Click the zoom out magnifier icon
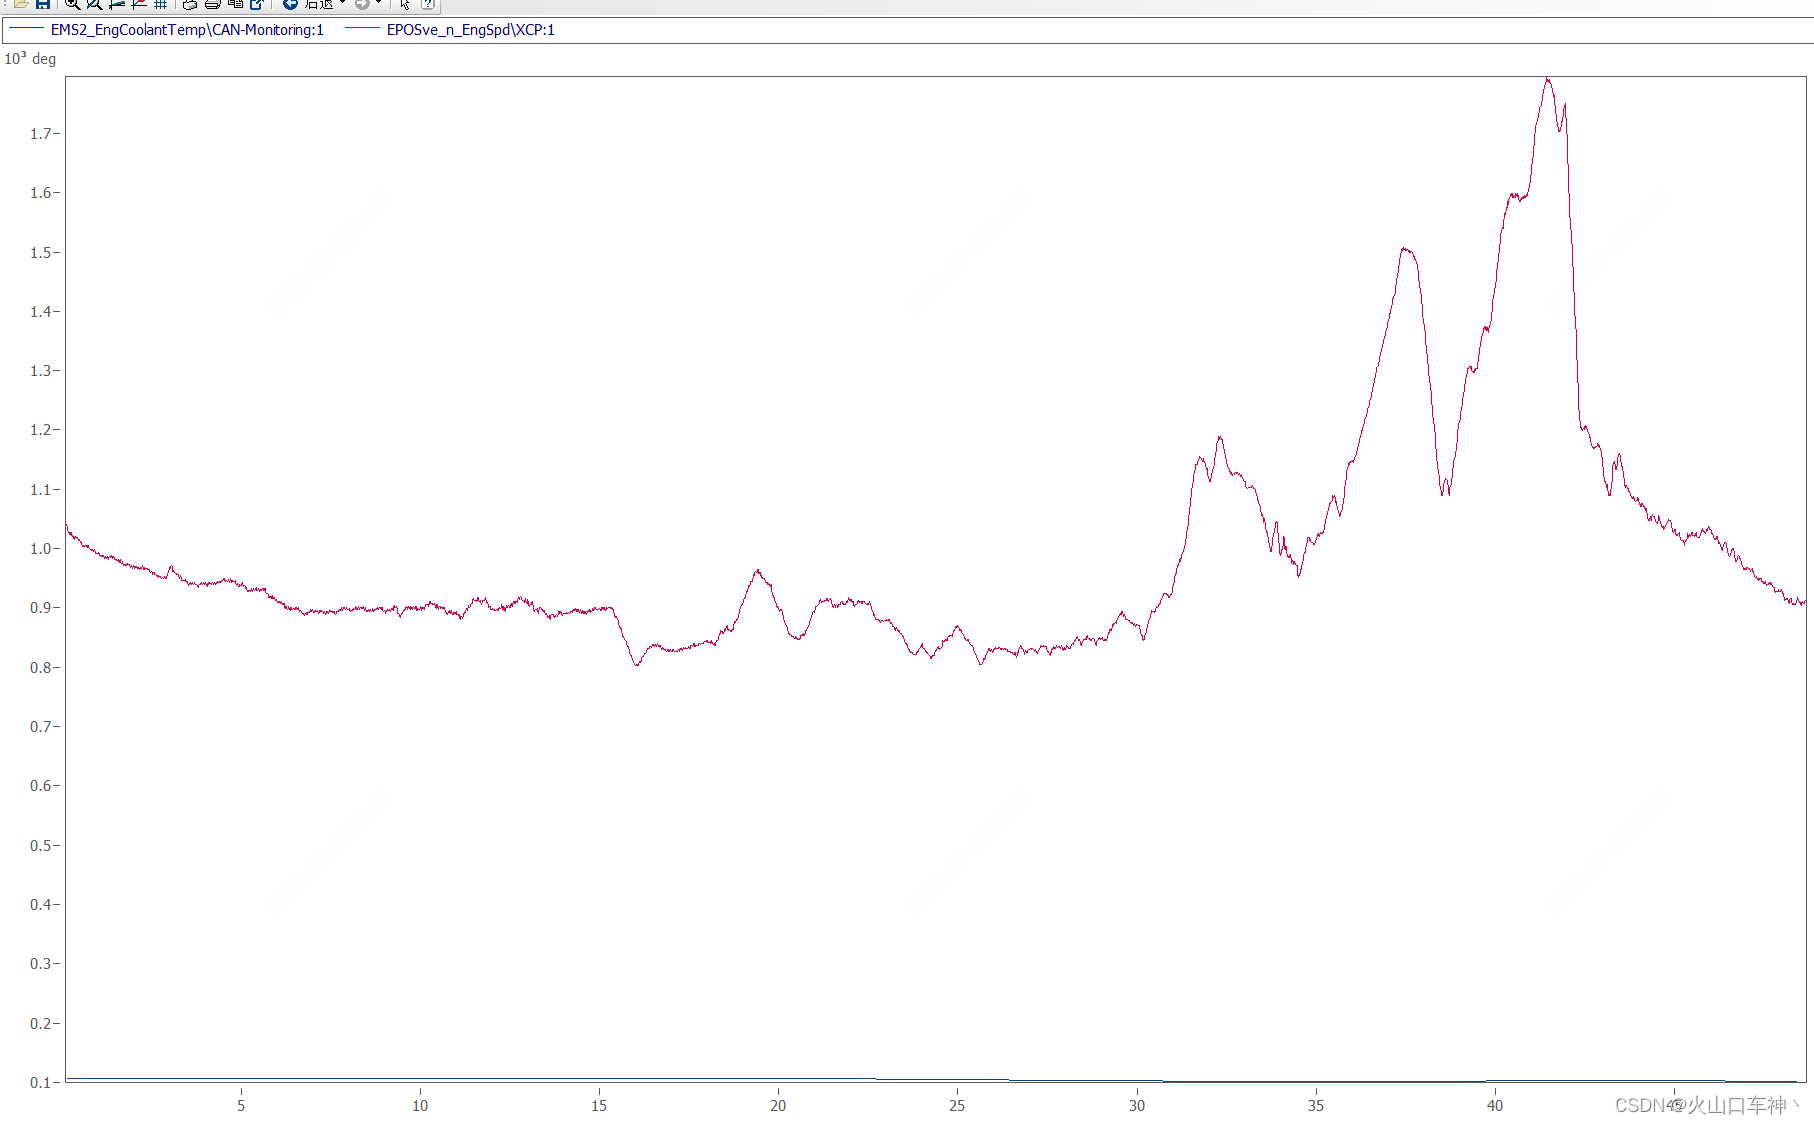 (94, 4)
